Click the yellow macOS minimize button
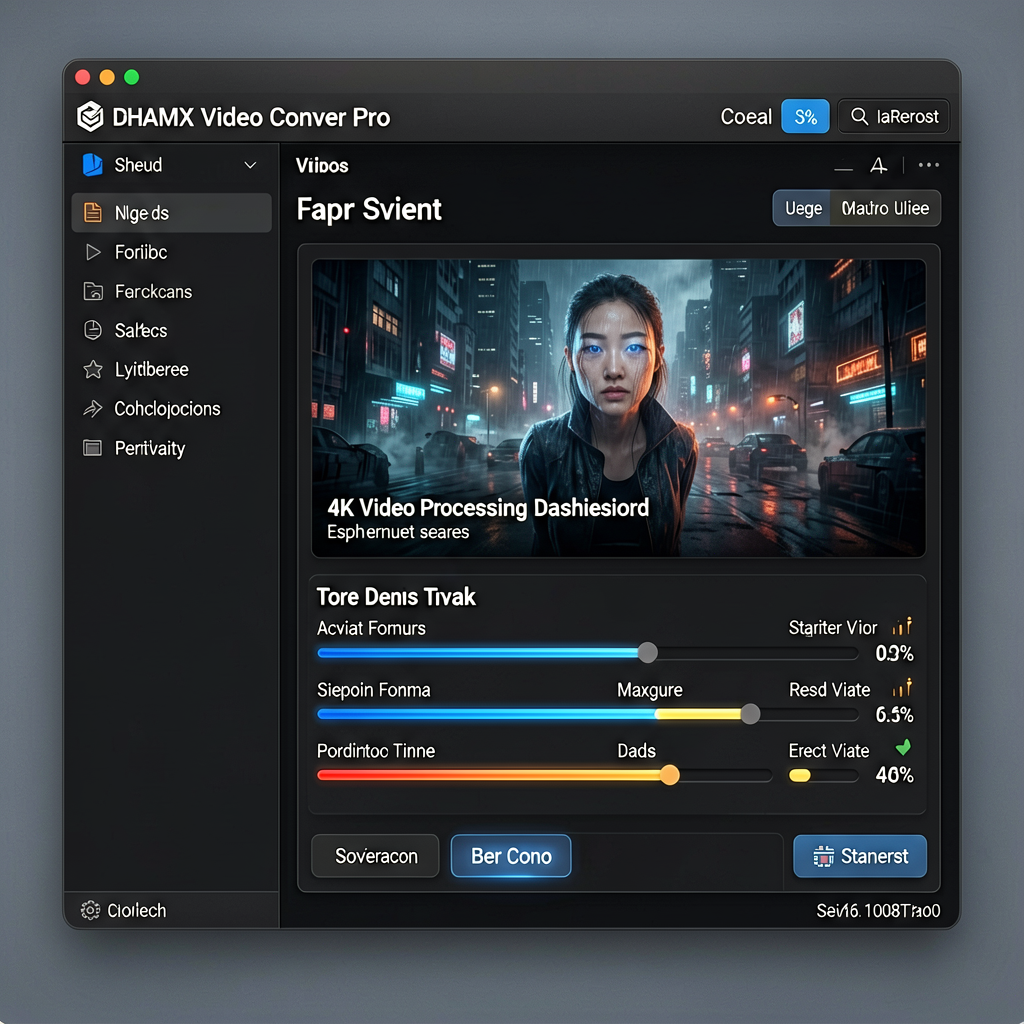 pyautogui.click(x=107, y=77)
